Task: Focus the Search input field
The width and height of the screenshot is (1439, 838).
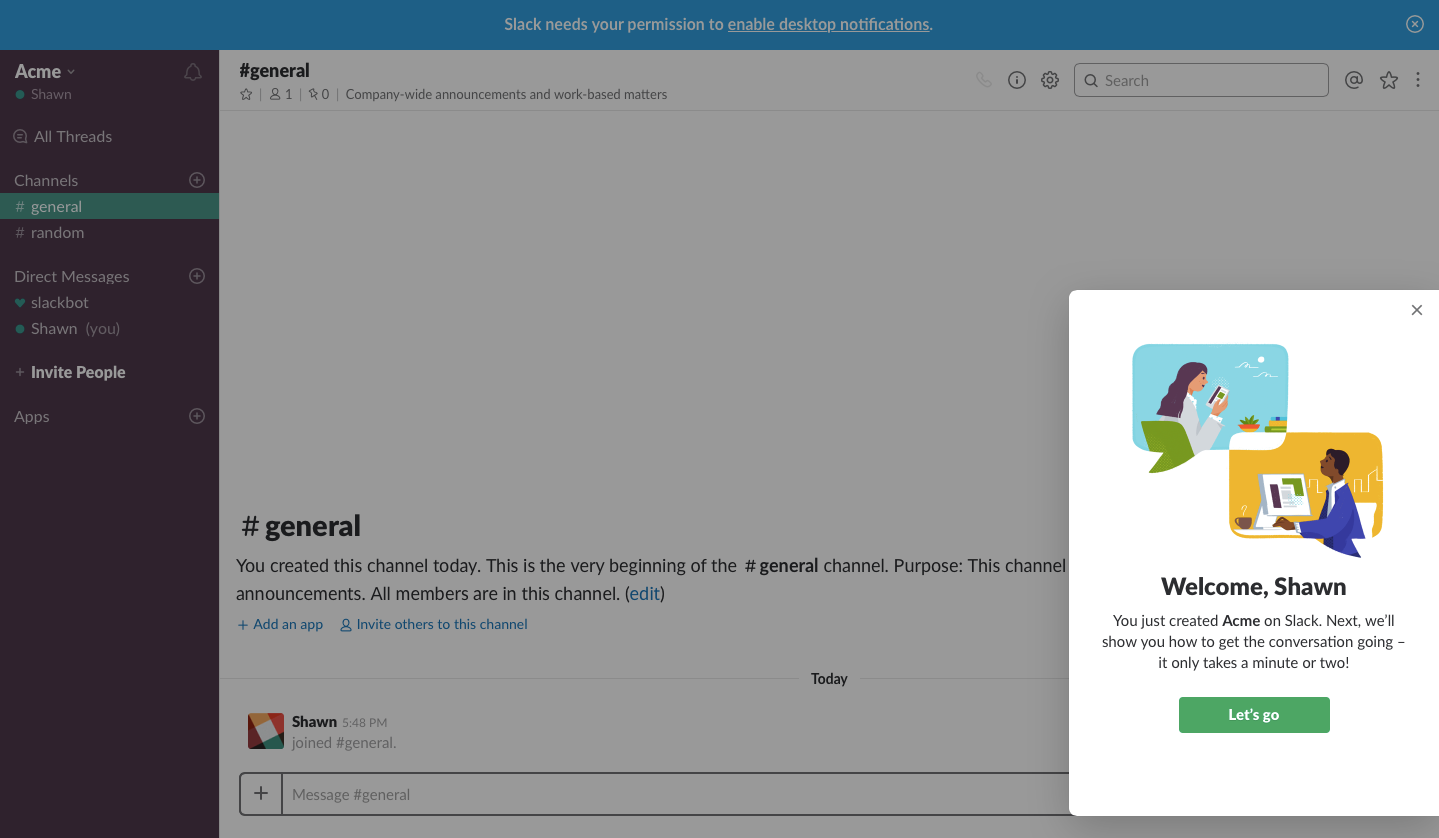Action: [1201, 80]
